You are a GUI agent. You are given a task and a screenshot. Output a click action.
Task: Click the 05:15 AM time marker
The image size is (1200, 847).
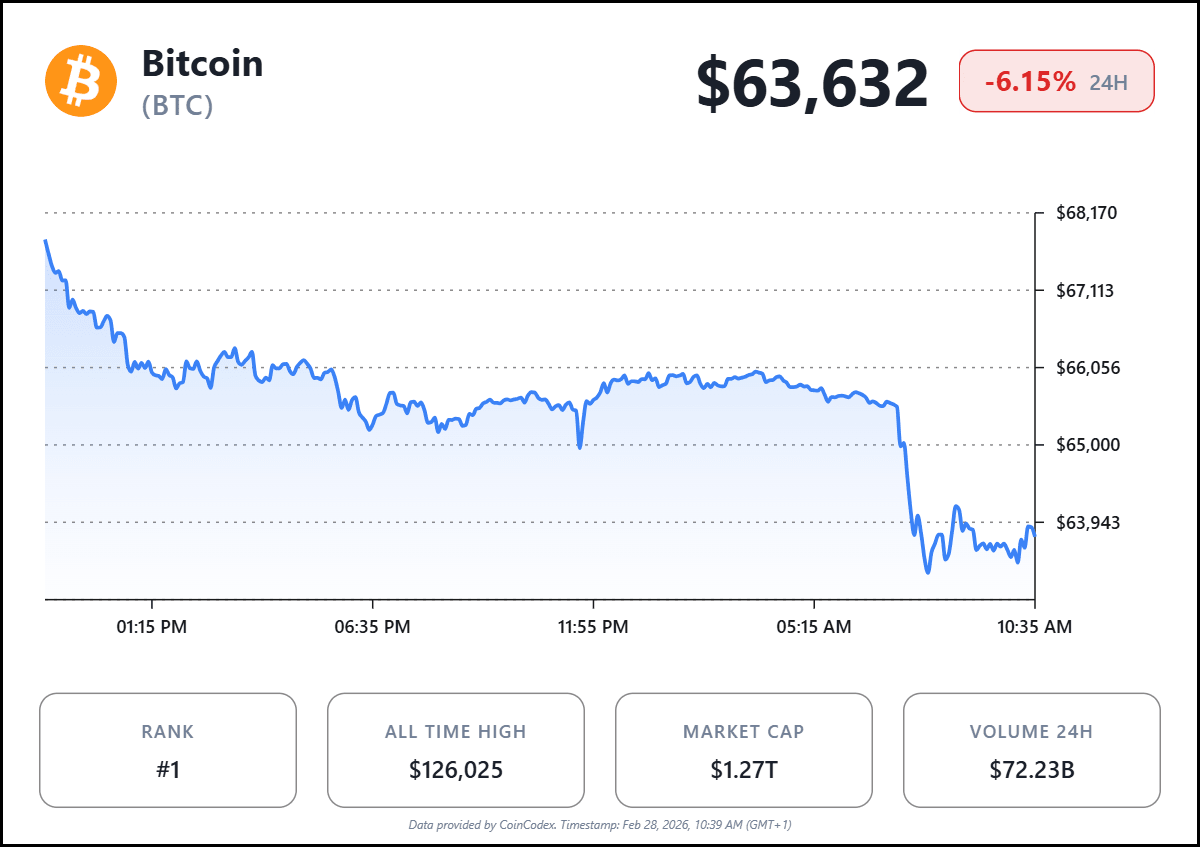[814, 627]
